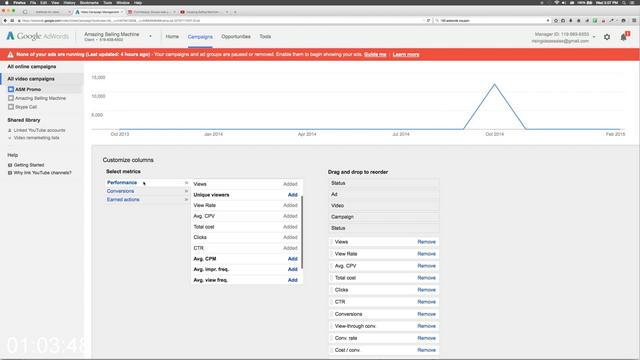Open the Amazing Selling Machine account dropdown

point(150,36)
